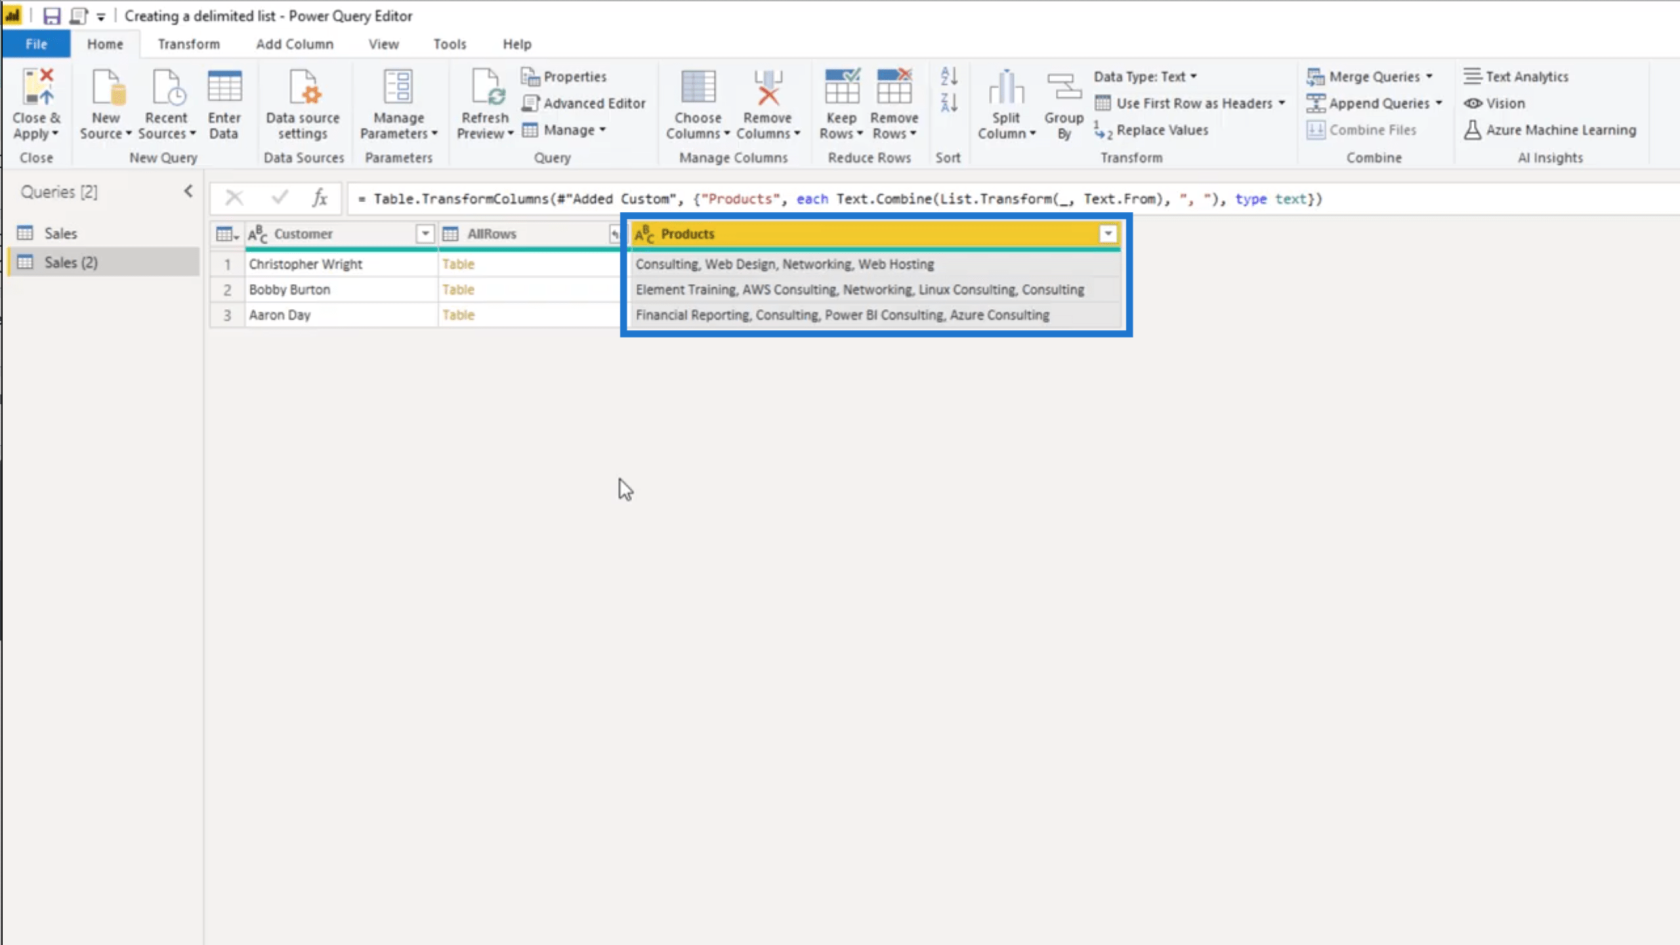Select the Customer column header

tap(341, 234)
